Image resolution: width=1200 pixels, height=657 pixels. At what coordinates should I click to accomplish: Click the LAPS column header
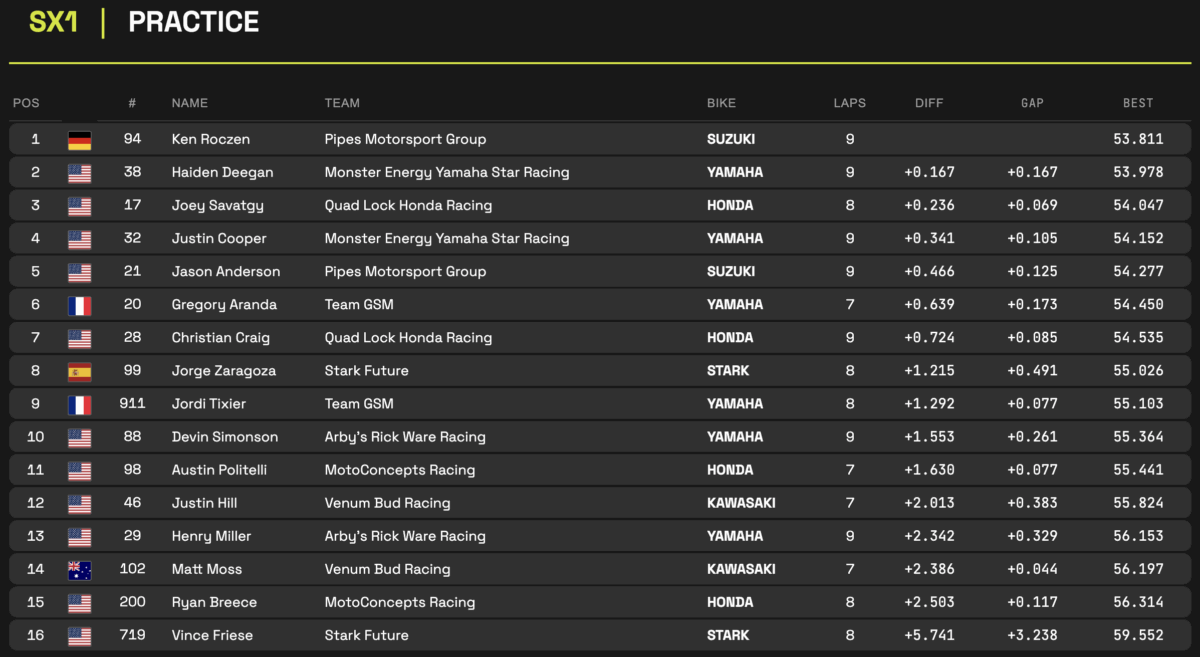(x=849, y=103)
